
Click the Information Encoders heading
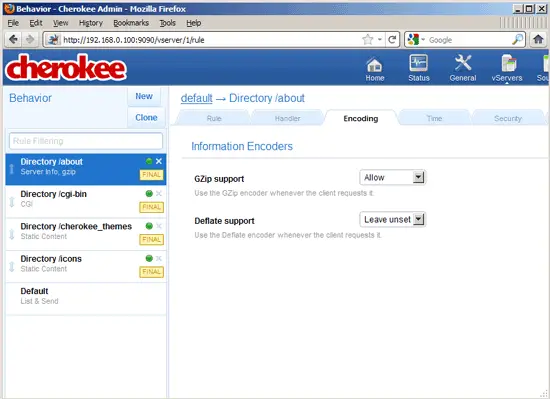242,146
